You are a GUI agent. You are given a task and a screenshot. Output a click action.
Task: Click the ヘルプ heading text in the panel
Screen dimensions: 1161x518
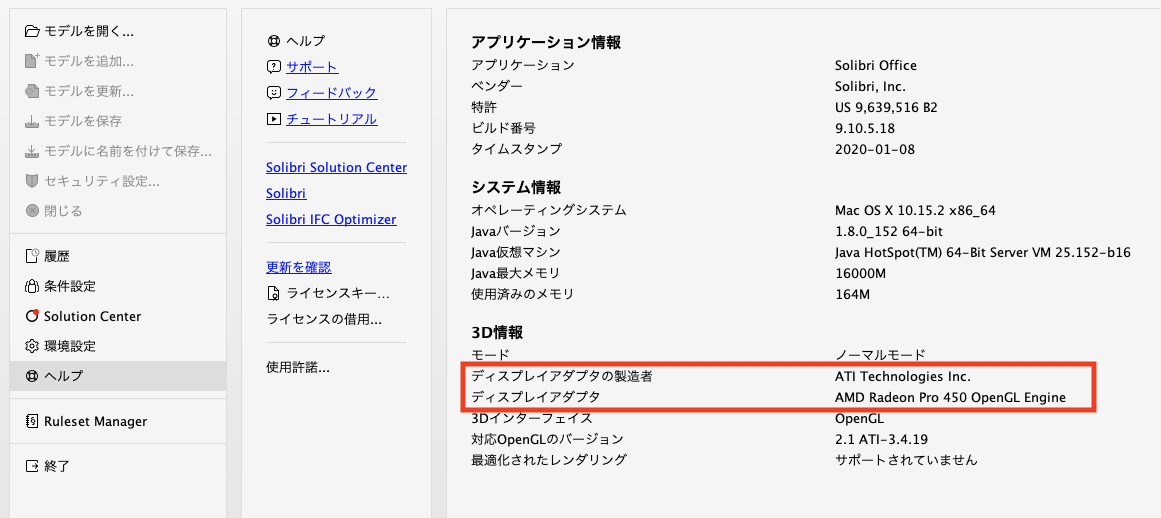tap(306, 41)
